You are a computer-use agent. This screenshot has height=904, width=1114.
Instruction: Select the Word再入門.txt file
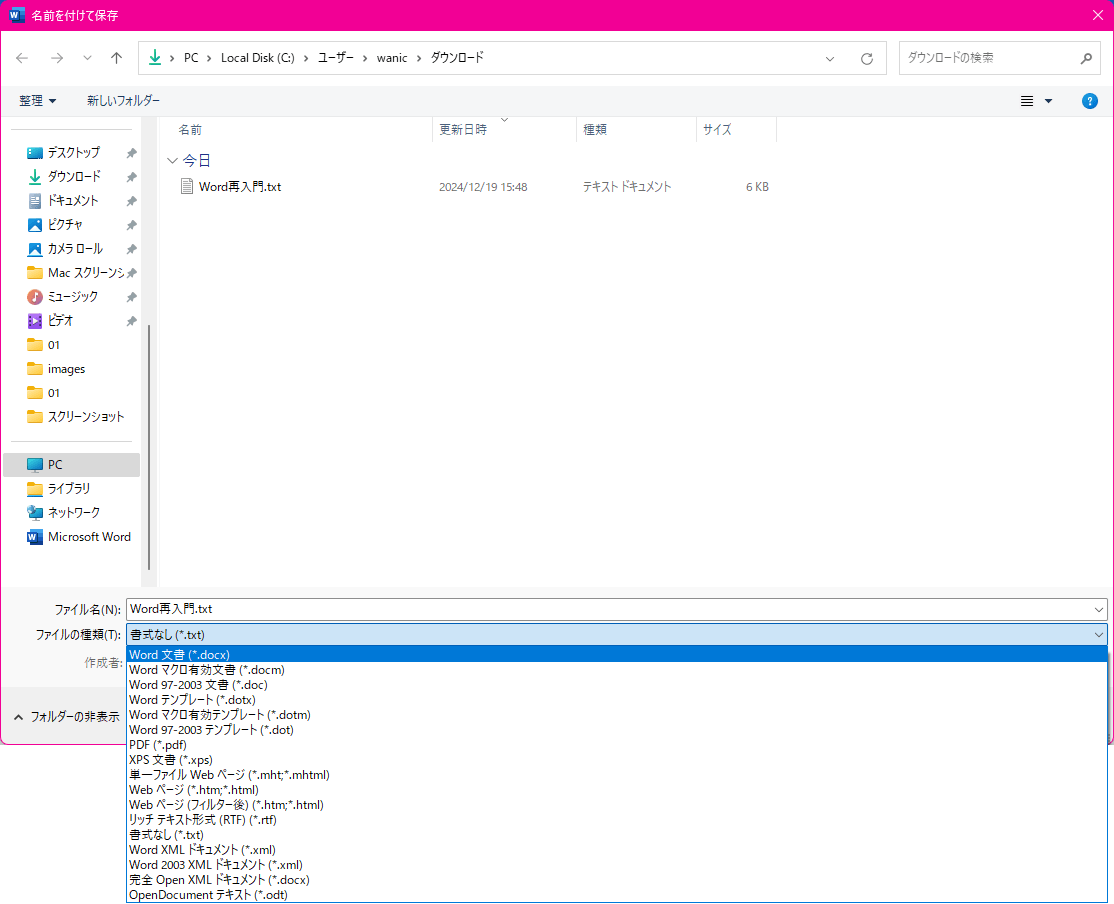click(x=240, y=187)
